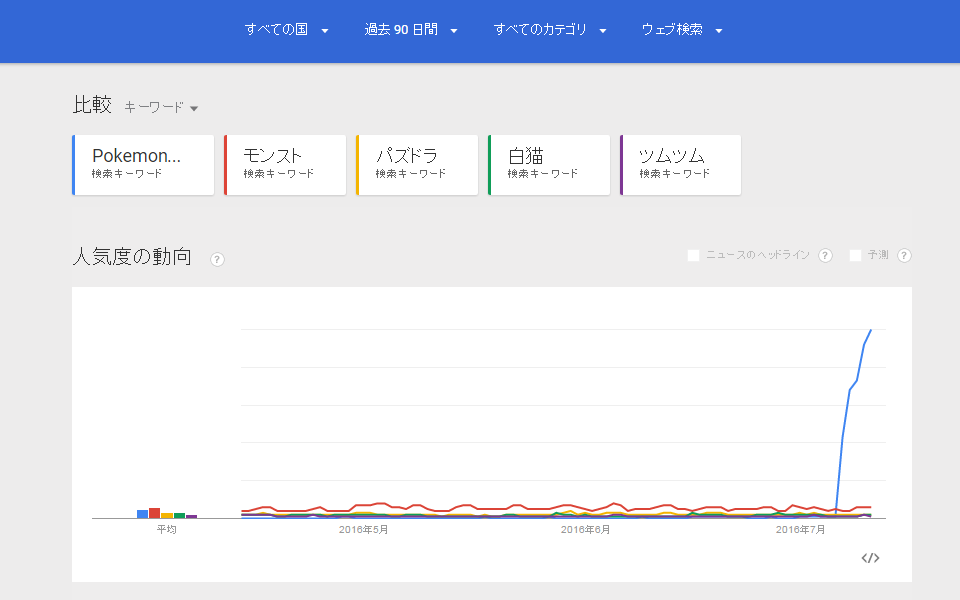This screenshot has height=600, width=960.
Task: Click help icon beside 予測 checkbox
Action: (x=904, y=256)
